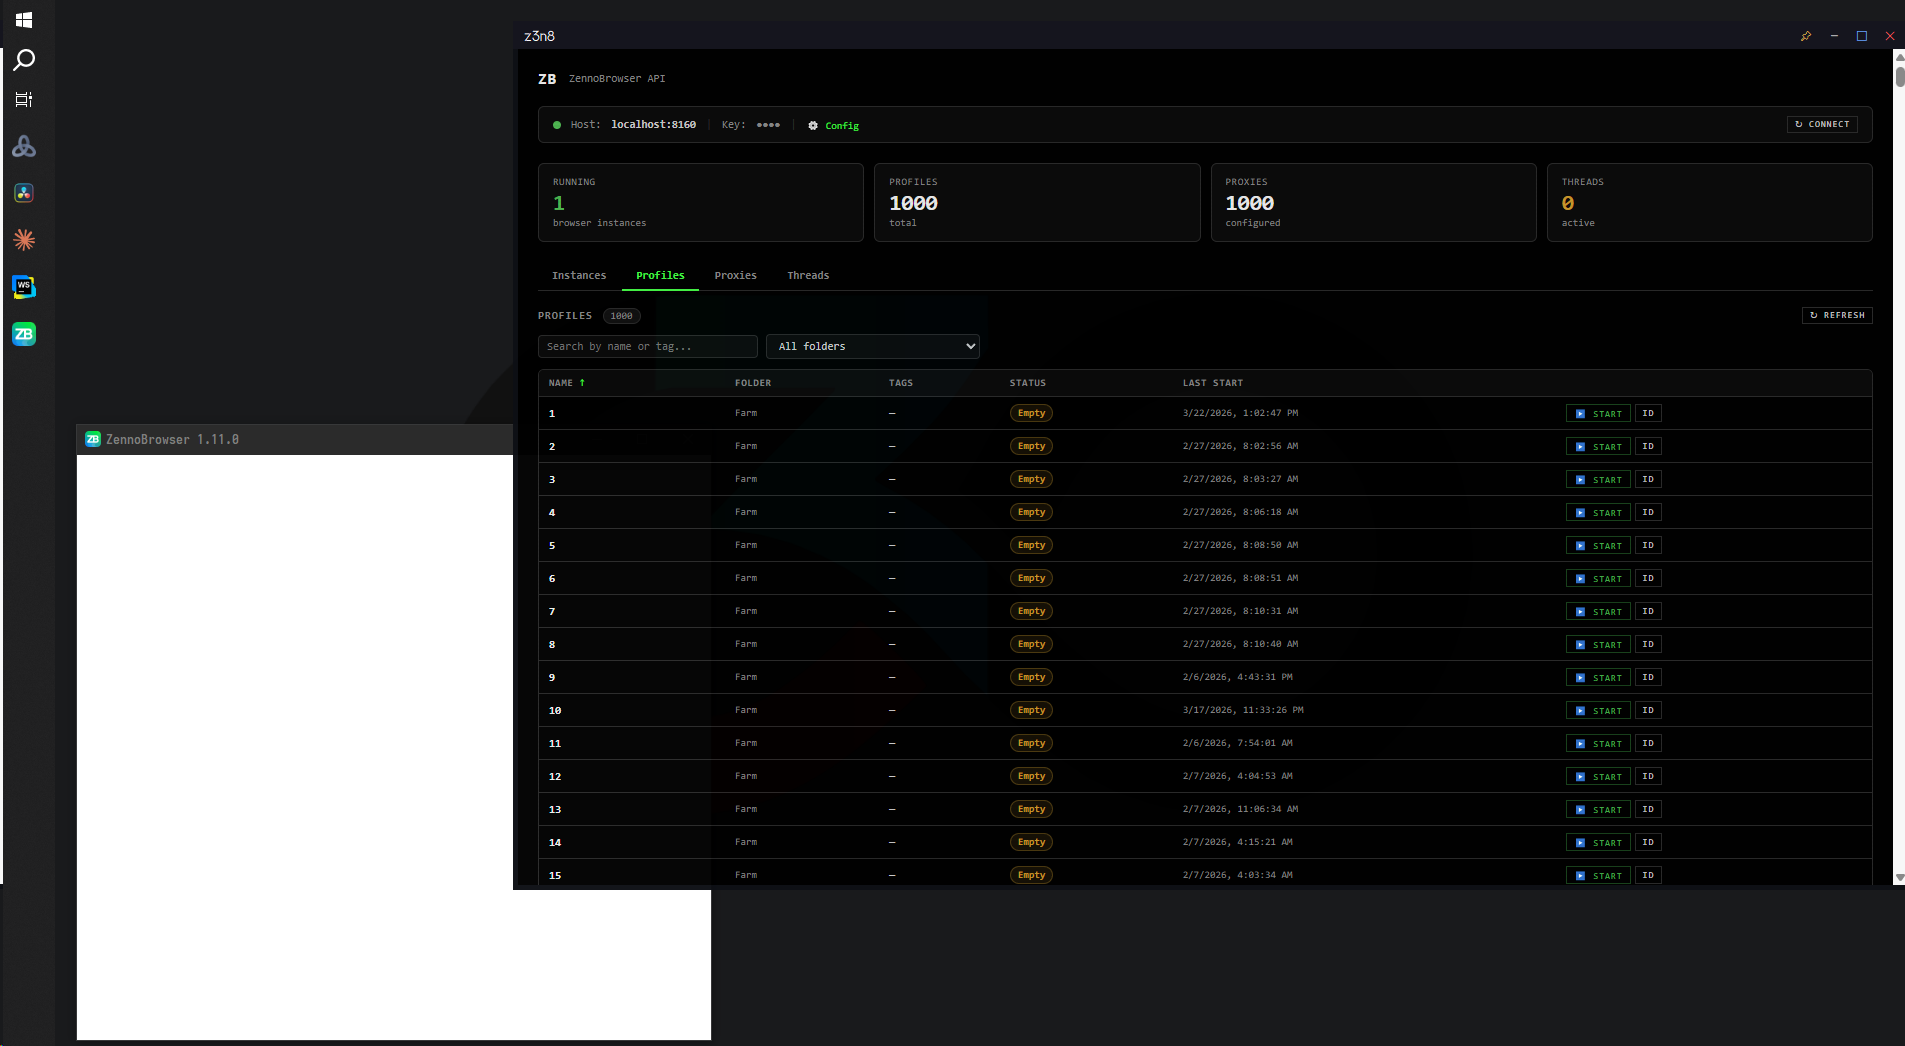Image resolution: width=1905 pixels, height=1046 pixels.
Task: Click the RUNNING browser instances stat card
Action: pyautogui.click(x=700, y=202)
